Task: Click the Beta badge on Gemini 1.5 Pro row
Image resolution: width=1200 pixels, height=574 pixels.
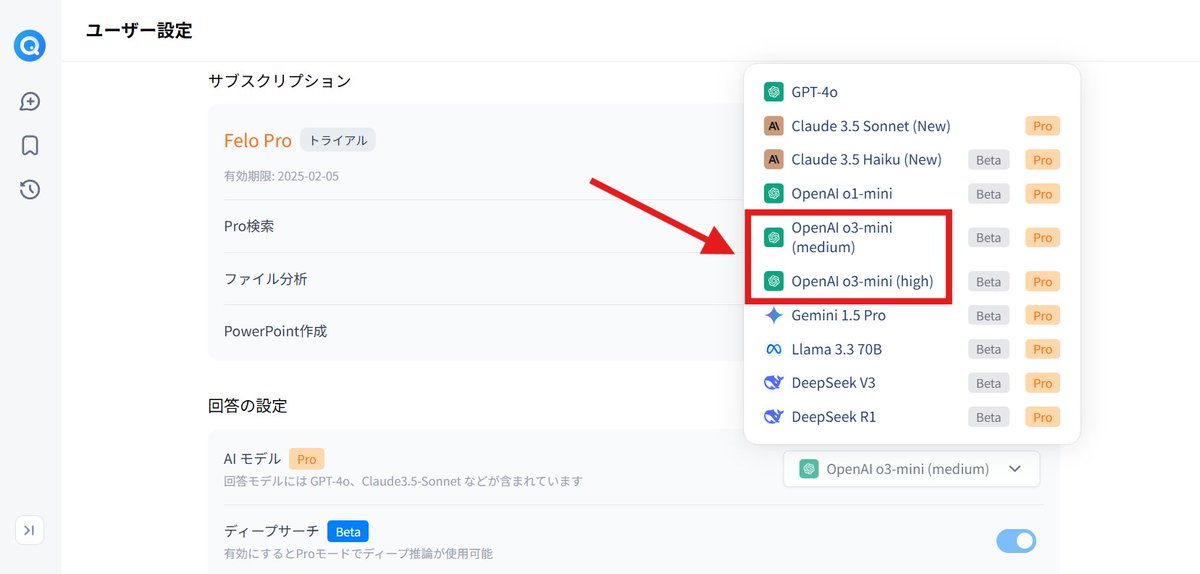Action: (988, 316)
